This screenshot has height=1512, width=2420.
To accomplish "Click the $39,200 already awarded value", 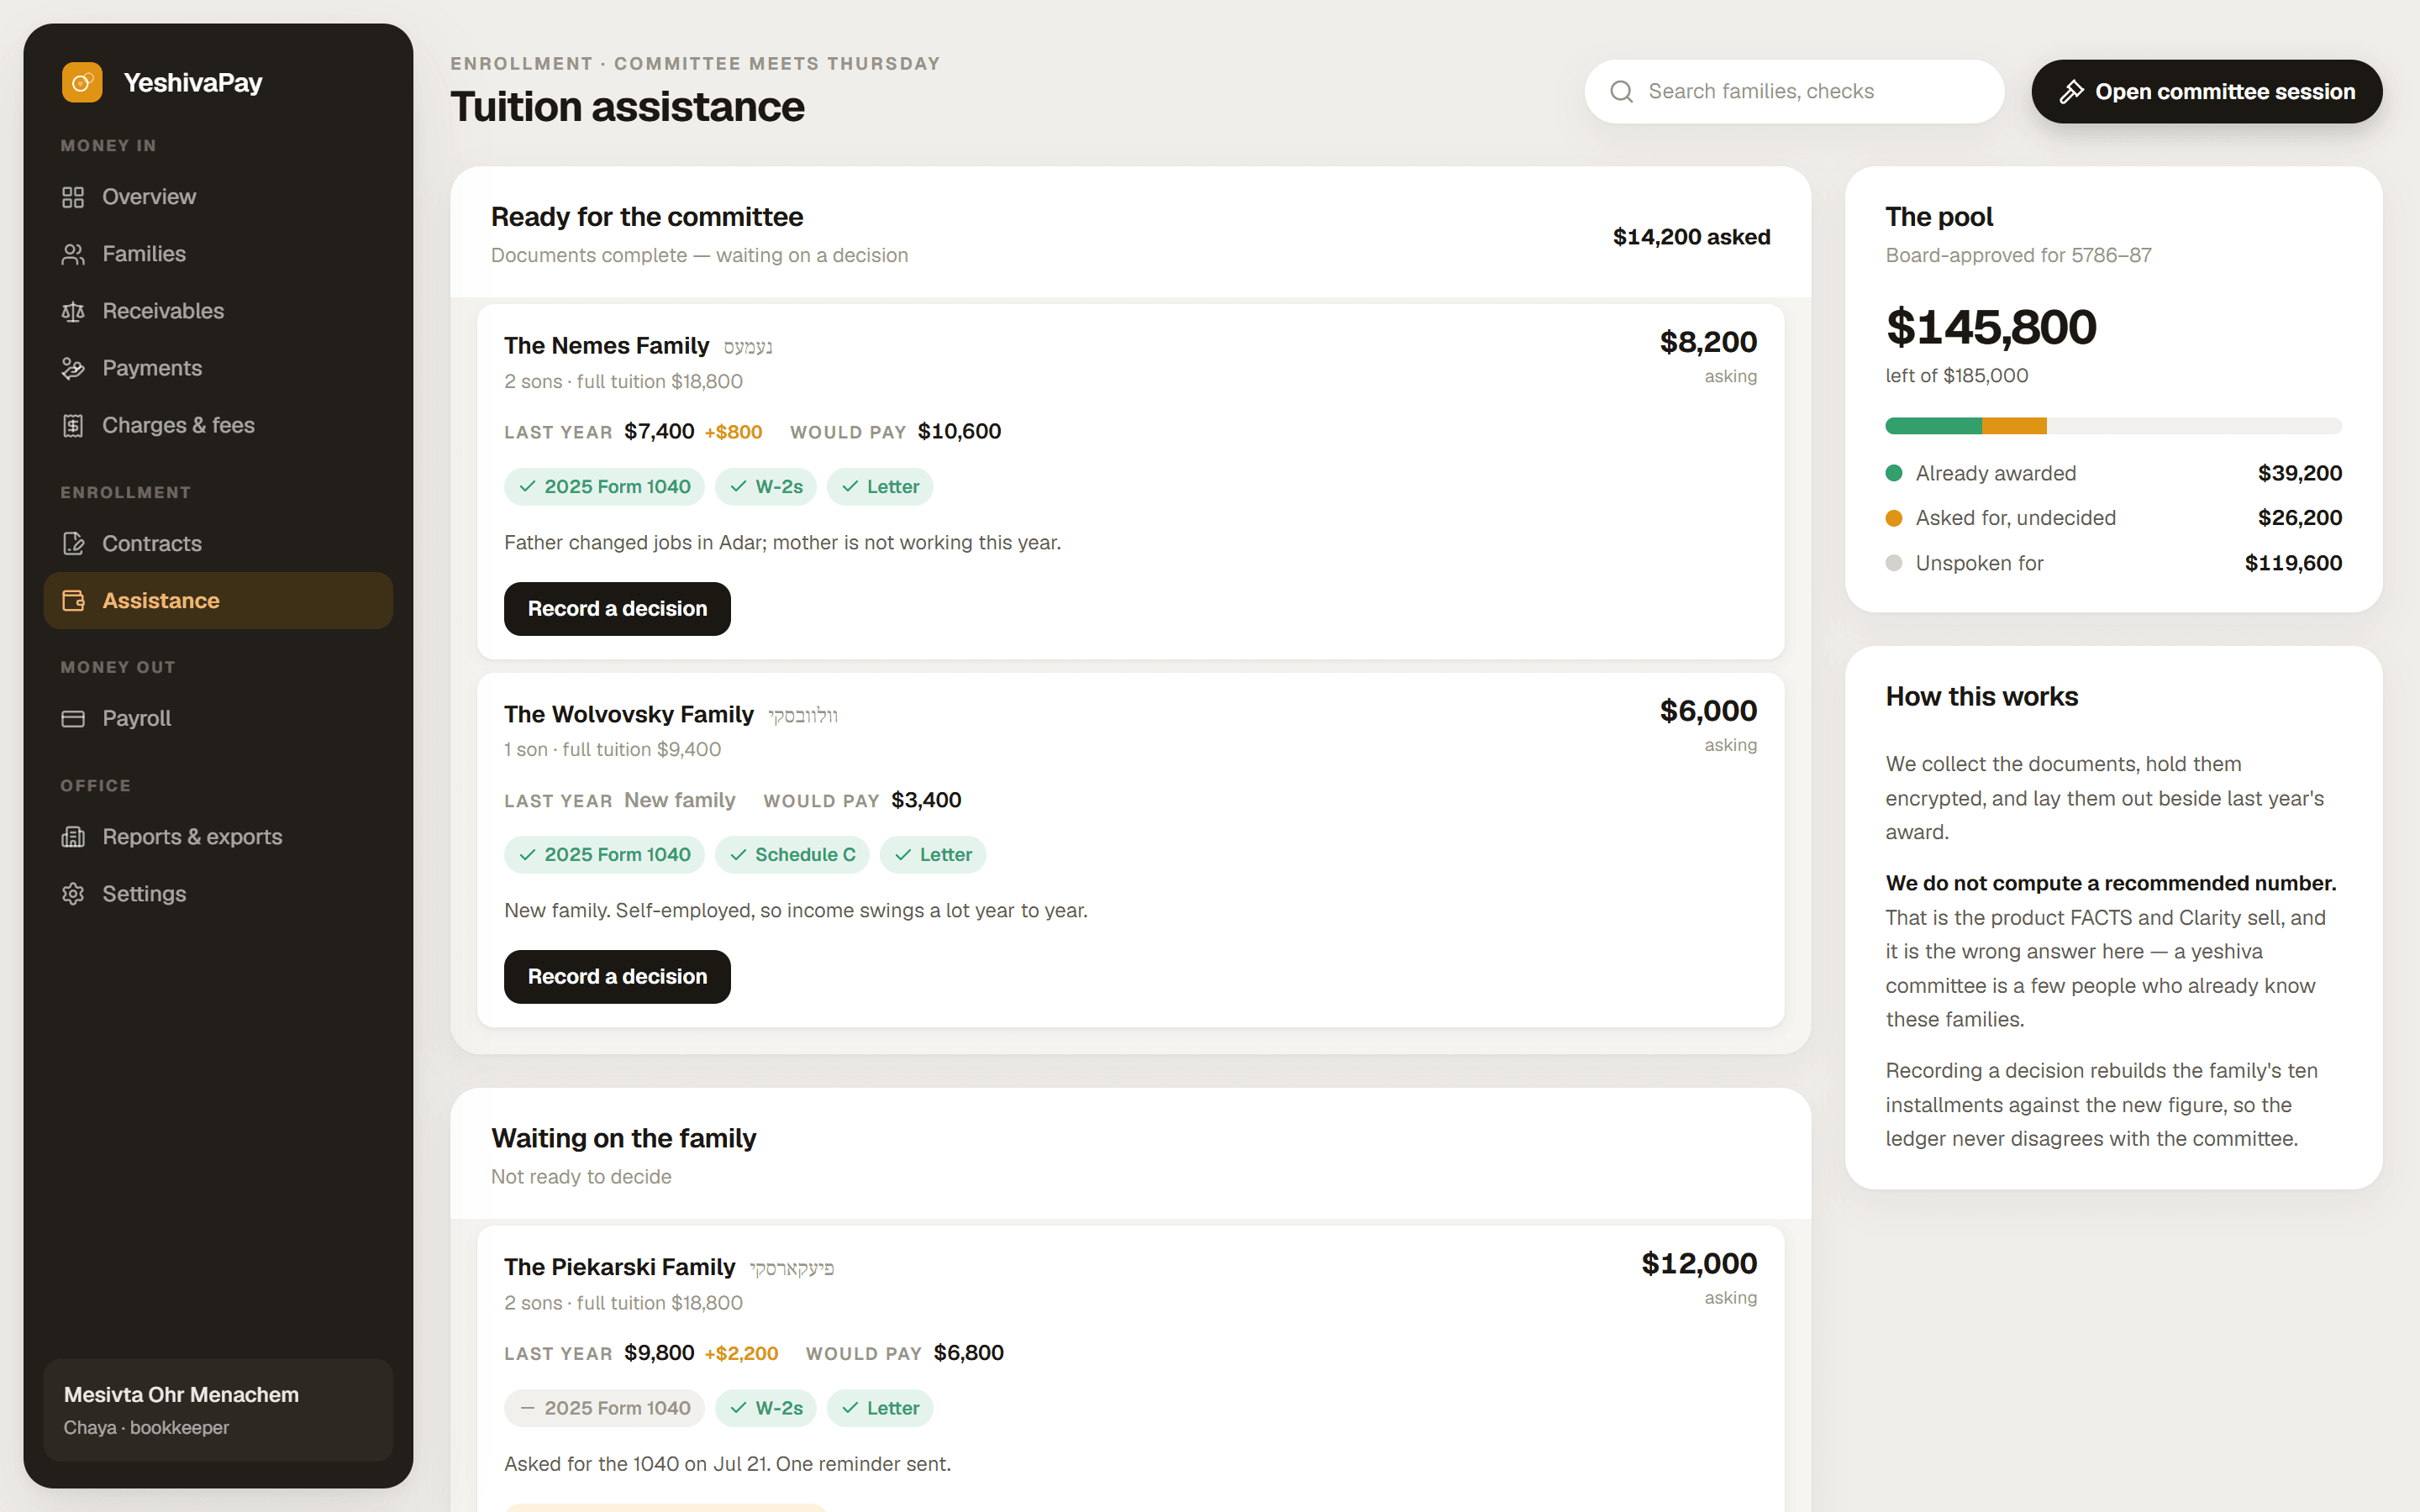I will (x=2300, y=473).
